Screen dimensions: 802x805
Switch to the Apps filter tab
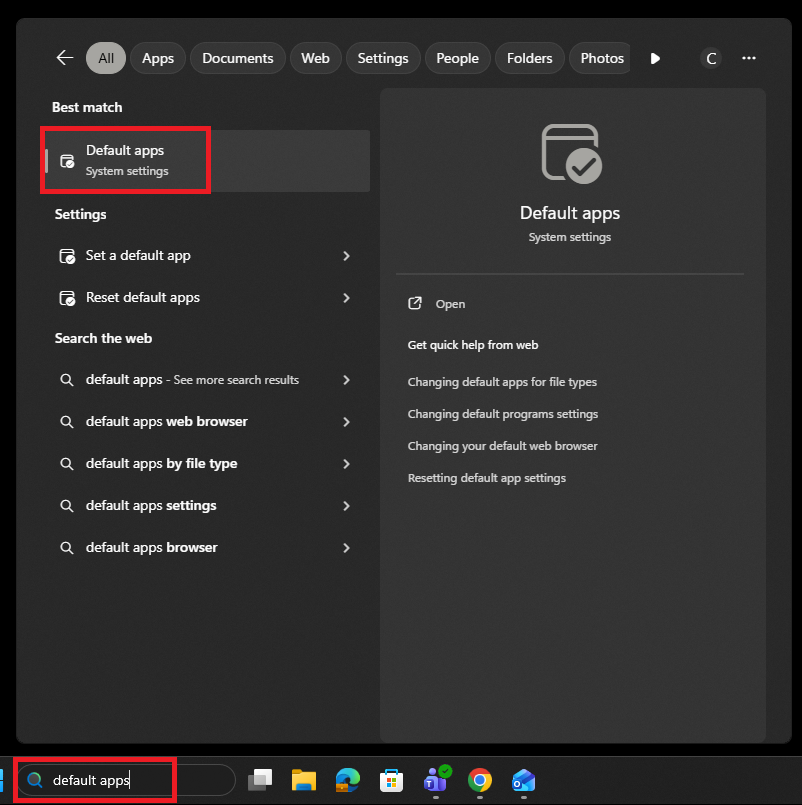[x=158, y=58]
